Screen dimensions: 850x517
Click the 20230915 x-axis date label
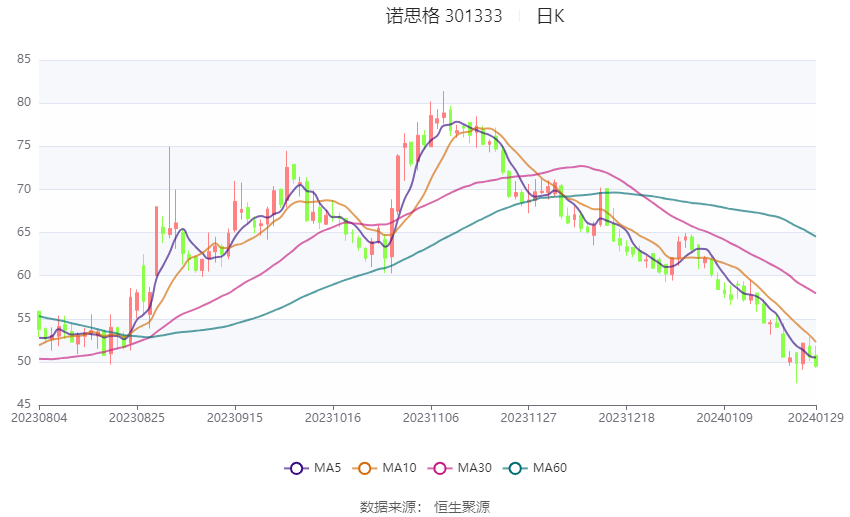click(235, 418)
